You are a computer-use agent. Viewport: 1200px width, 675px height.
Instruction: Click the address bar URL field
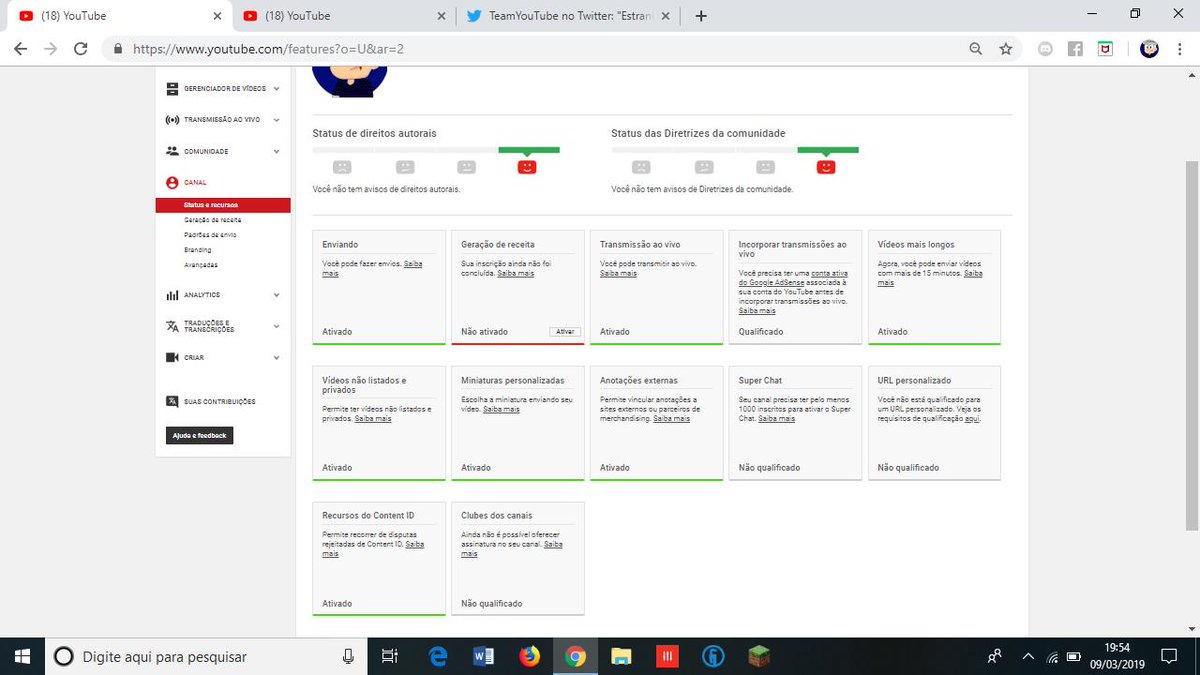(540, 48)
